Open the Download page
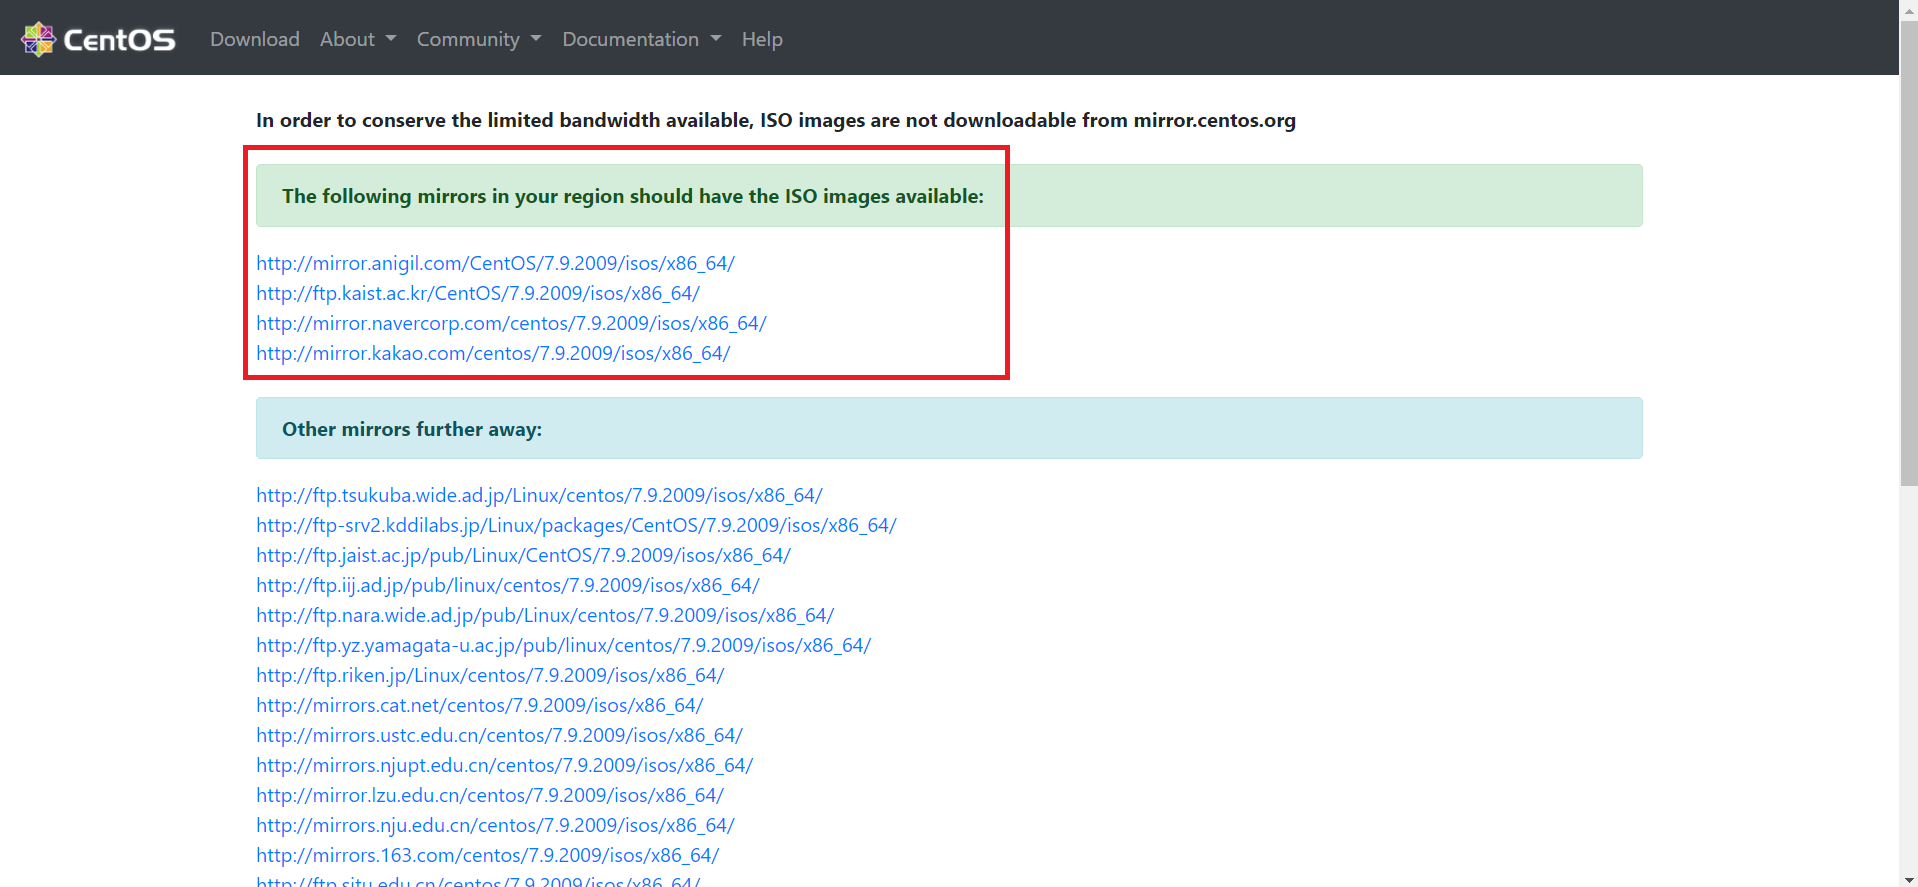This screenshot has height=887, width=1918. click(x=255, y=39)
